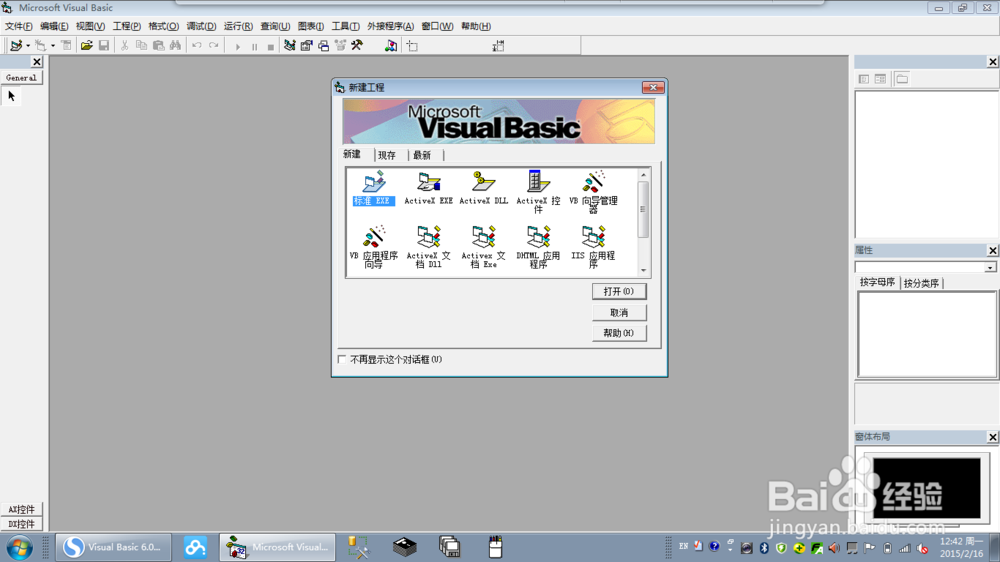Click scroll-up arrow in project type list
This screenshot has height=562, width=1000.
coord(643,175)
